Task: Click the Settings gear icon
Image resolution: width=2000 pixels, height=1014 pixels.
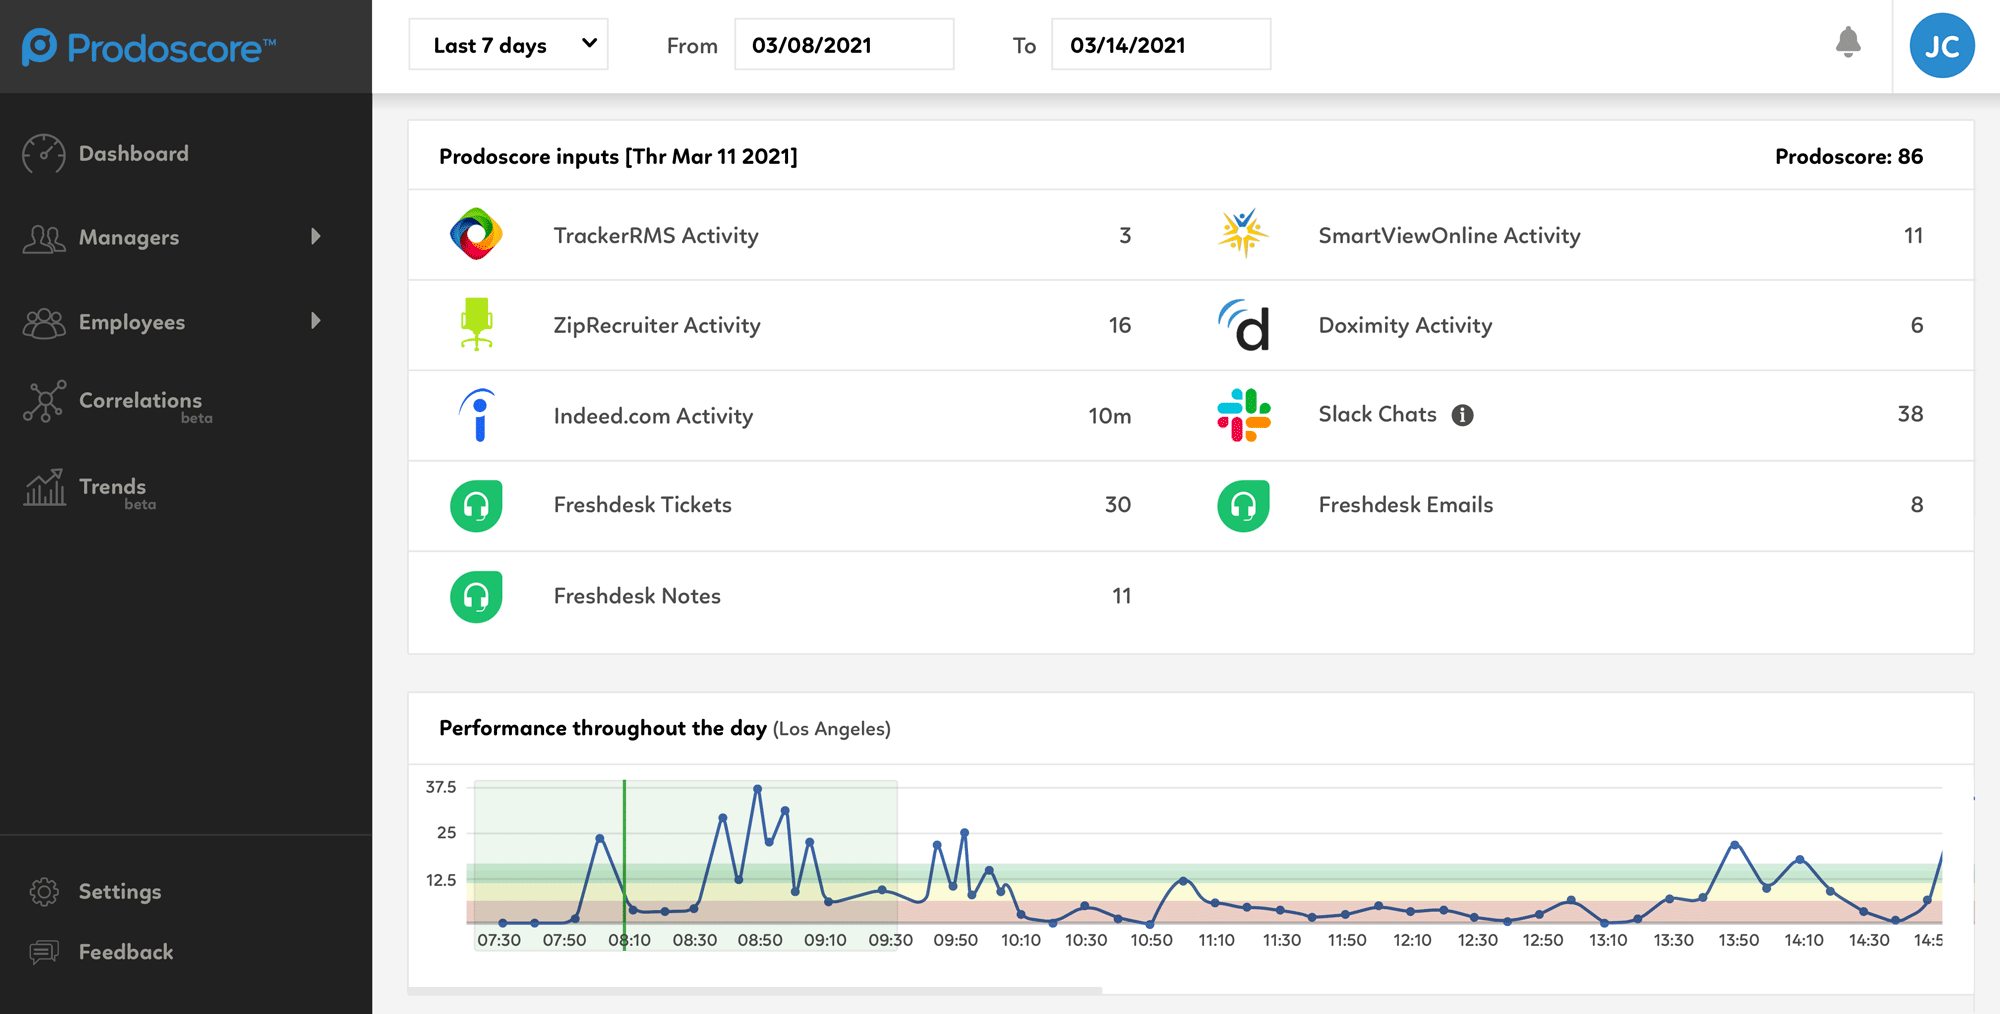Action: [44, 892]
